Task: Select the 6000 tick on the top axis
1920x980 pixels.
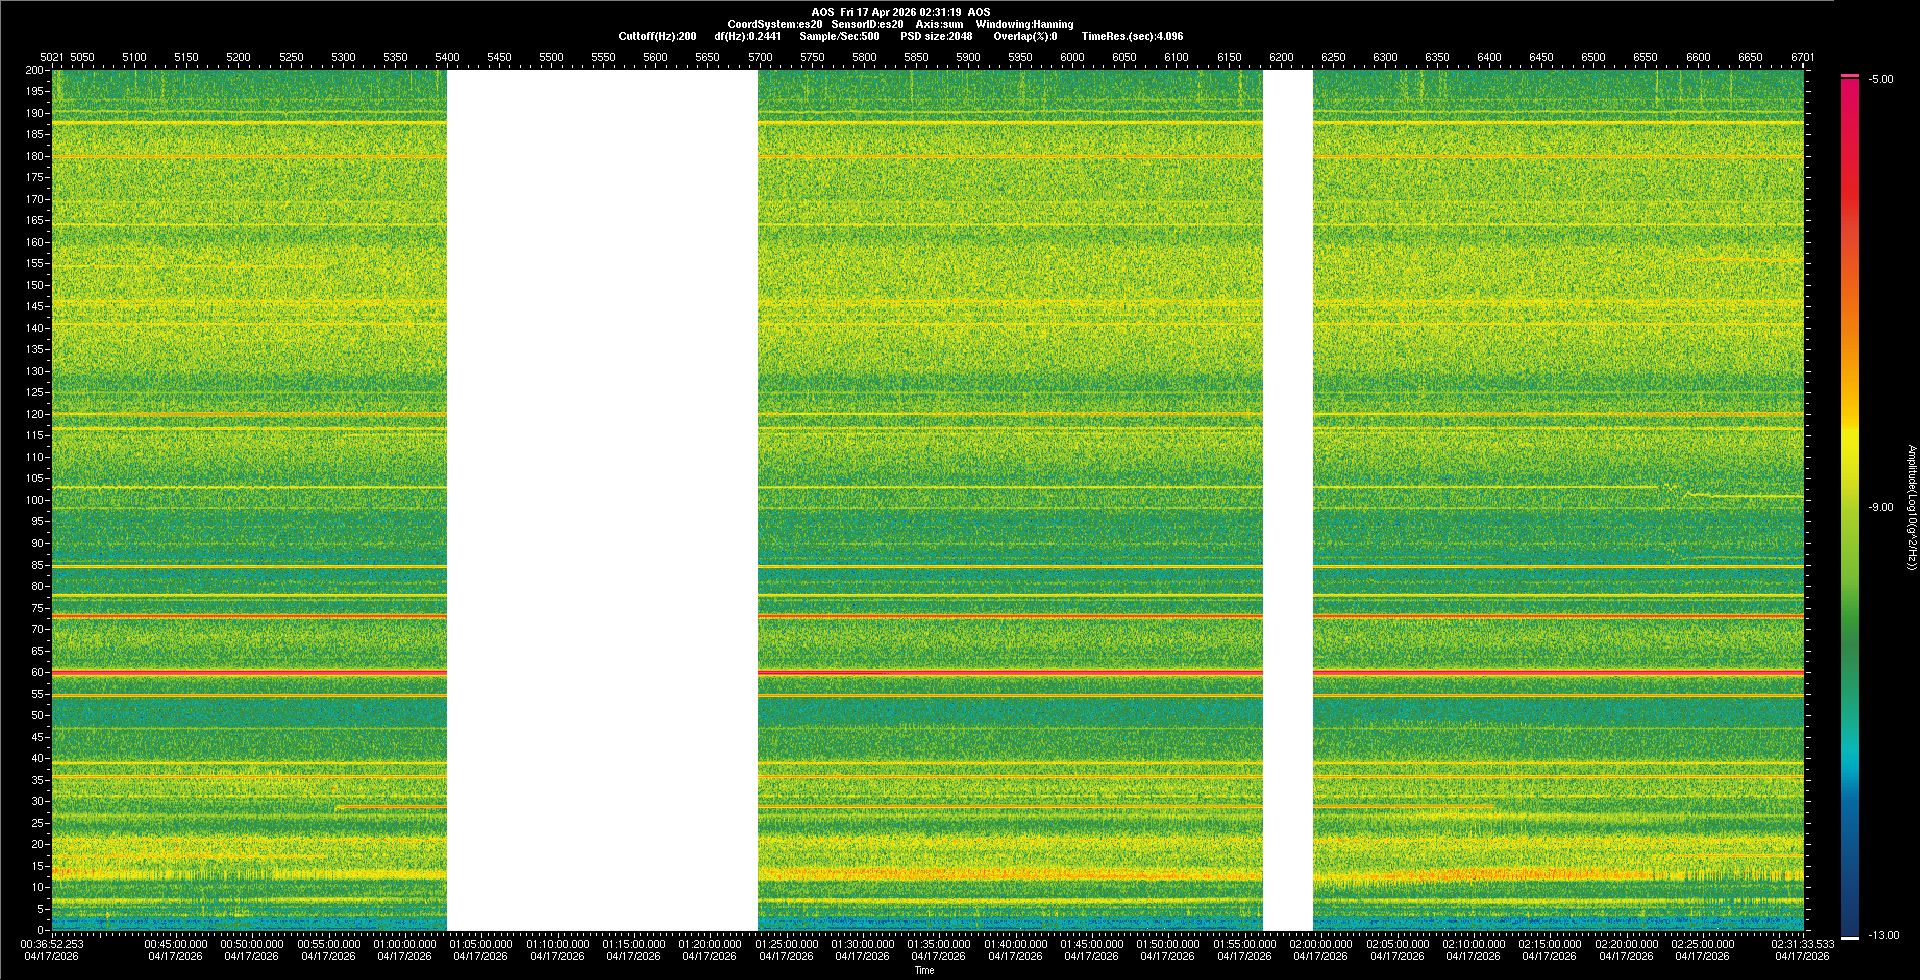Action: (x=1072, y=57)
